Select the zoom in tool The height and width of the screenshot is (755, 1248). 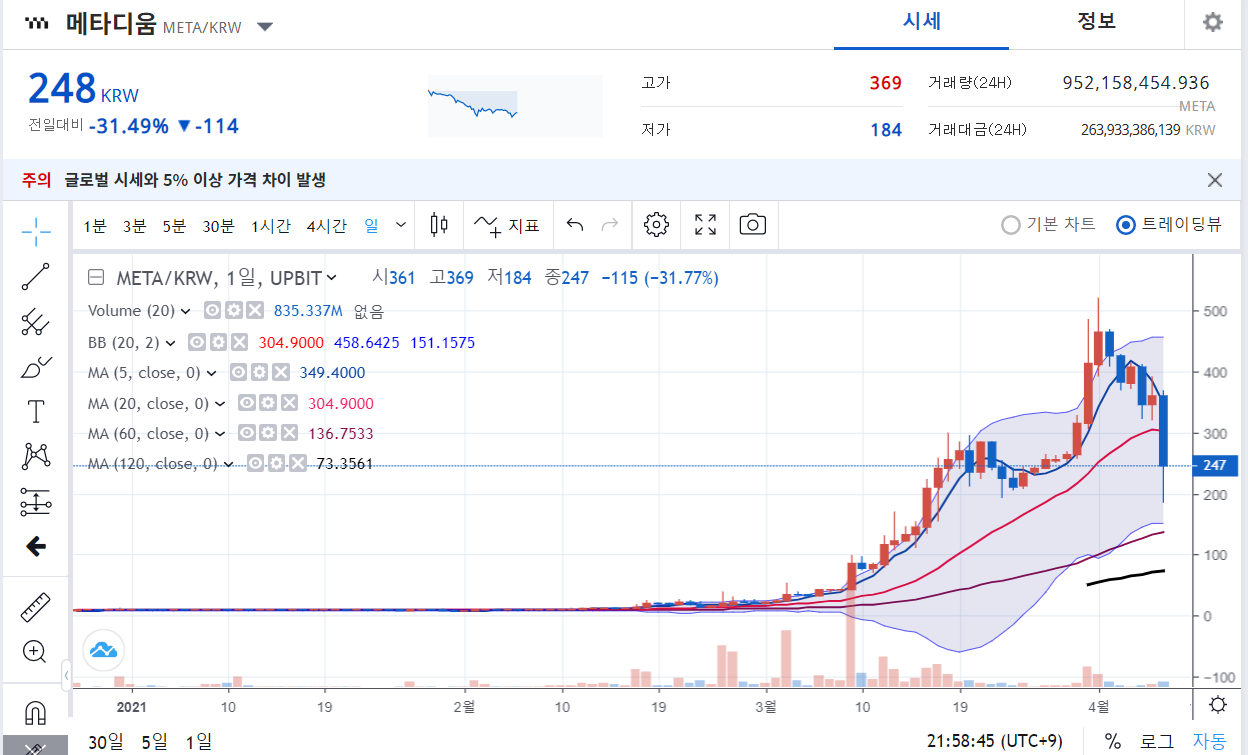click(36, 652)
